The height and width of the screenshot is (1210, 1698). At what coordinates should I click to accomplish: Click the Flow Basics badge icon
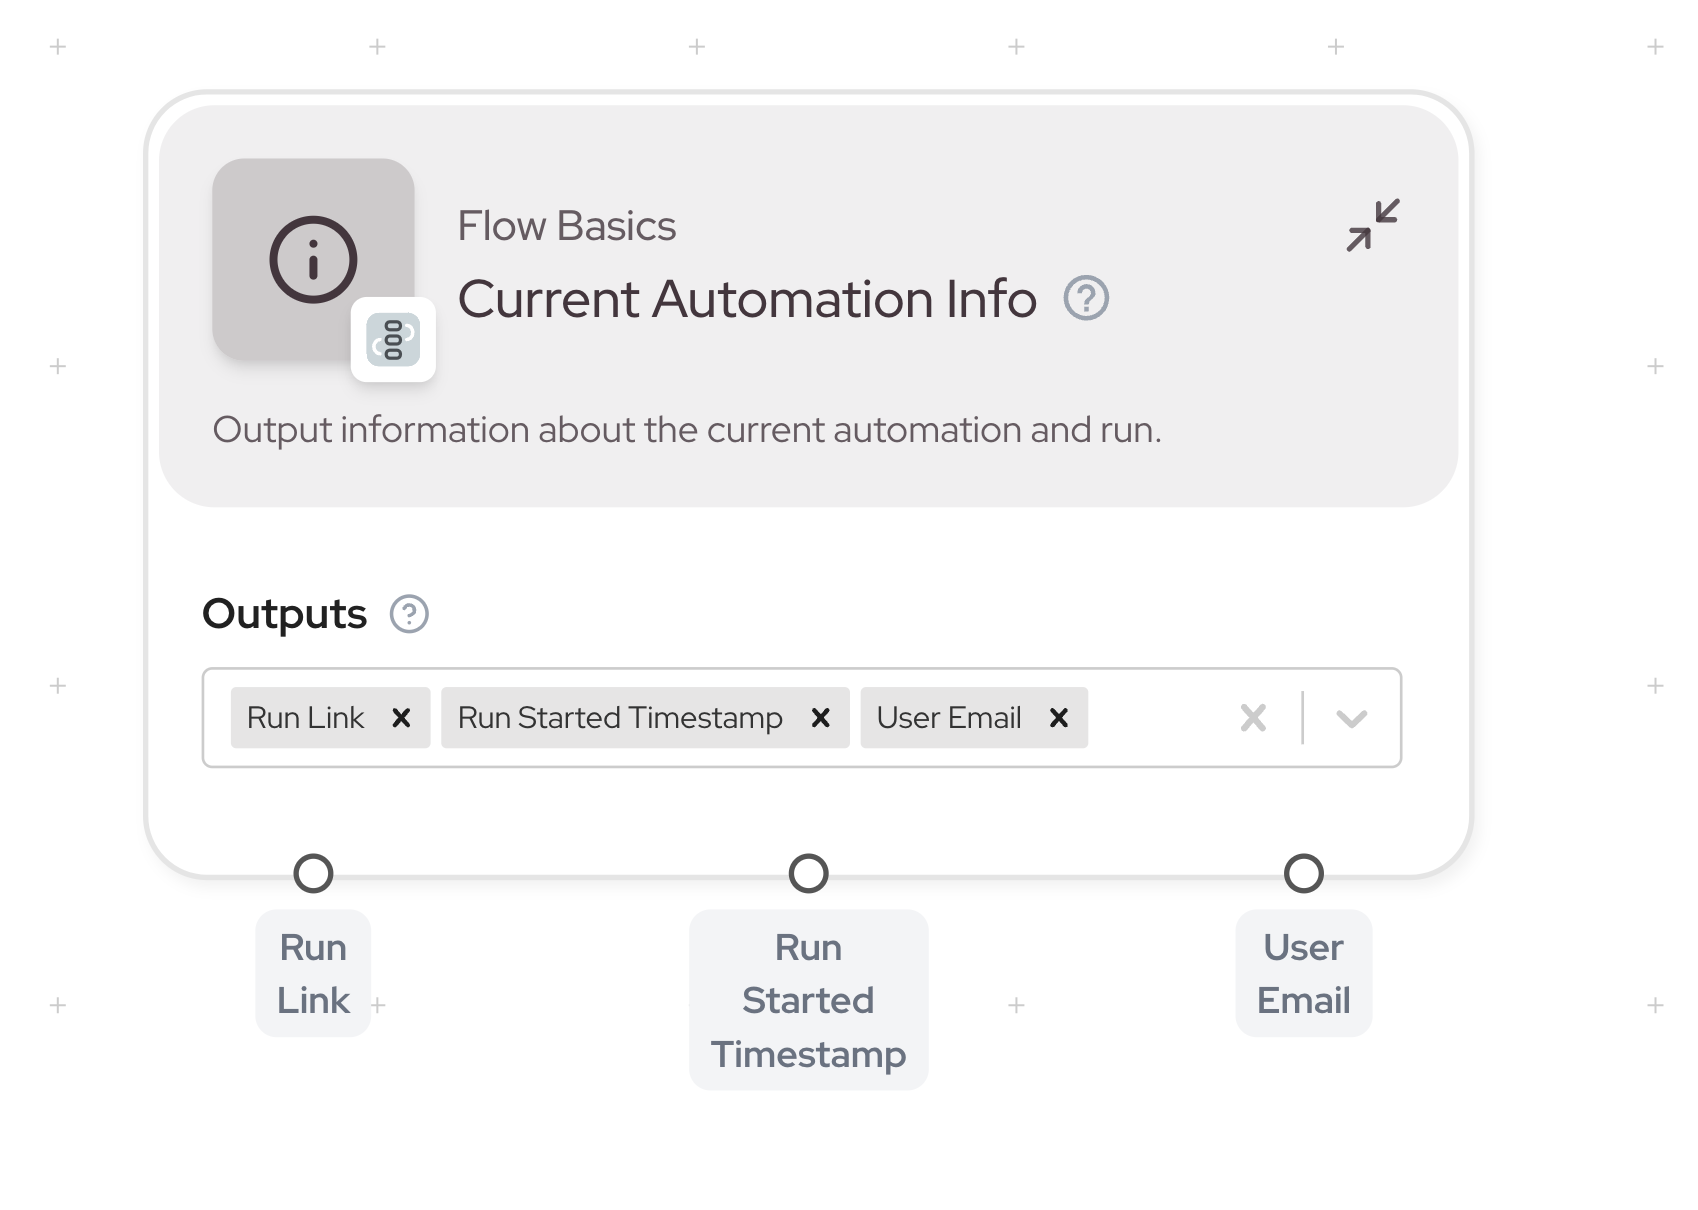click(393, 340)
